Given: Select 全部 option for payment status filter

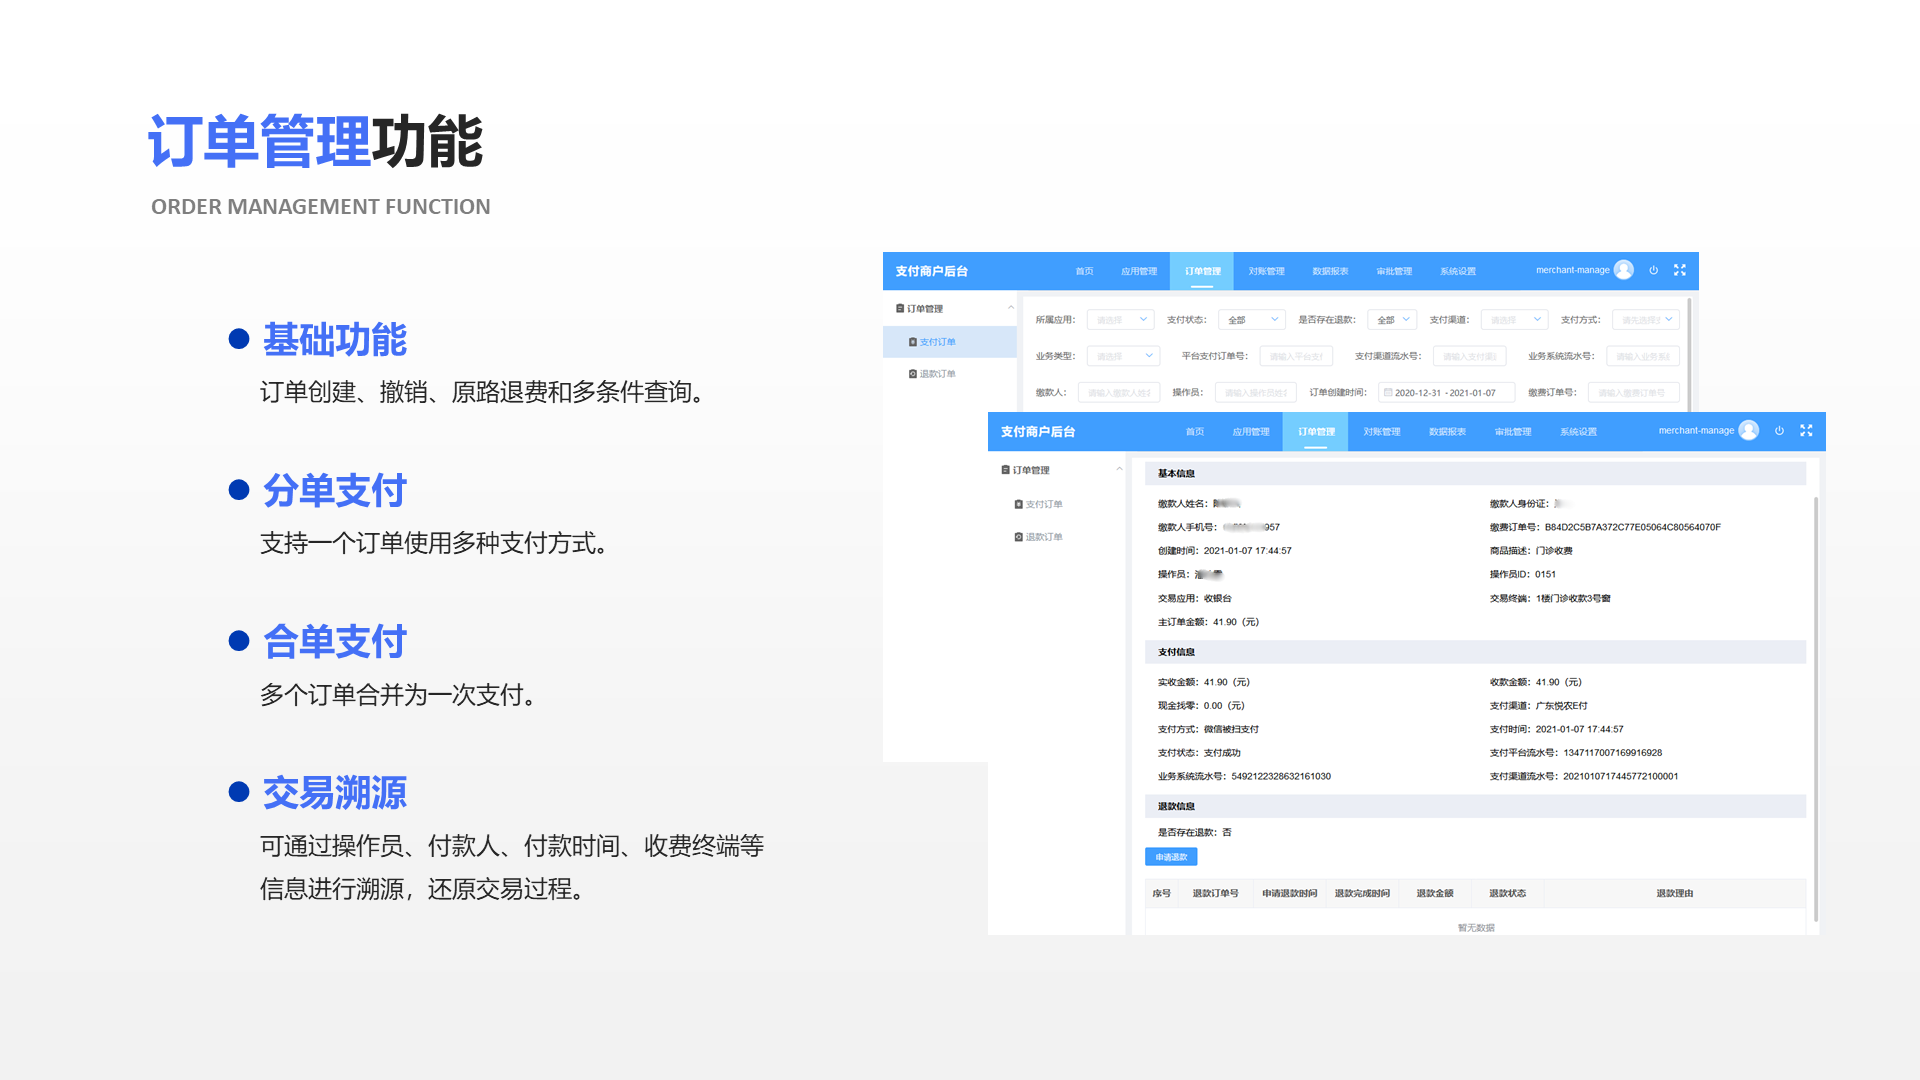Looking at the screenshot, I should [1249, 319].
